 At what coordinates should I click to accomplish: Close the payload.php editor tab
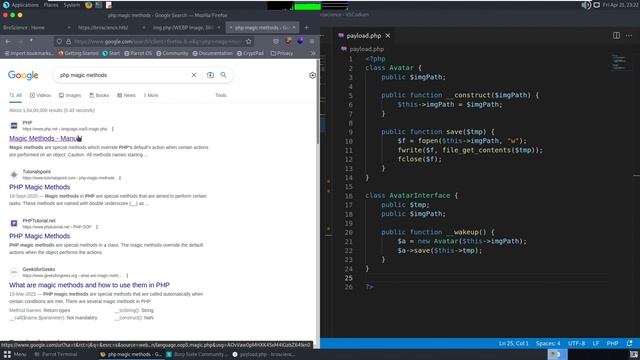point(388,36)
